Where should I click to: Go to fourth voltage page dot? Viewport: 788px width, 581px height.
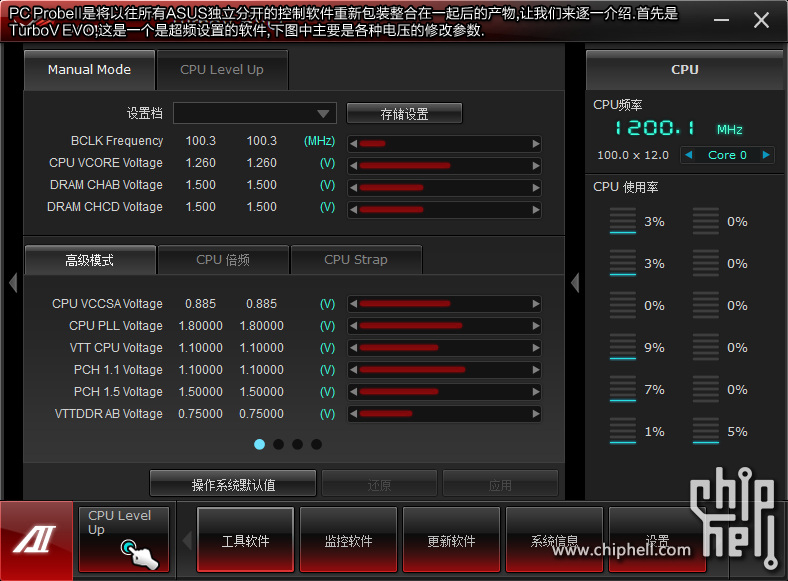point(316,444)
